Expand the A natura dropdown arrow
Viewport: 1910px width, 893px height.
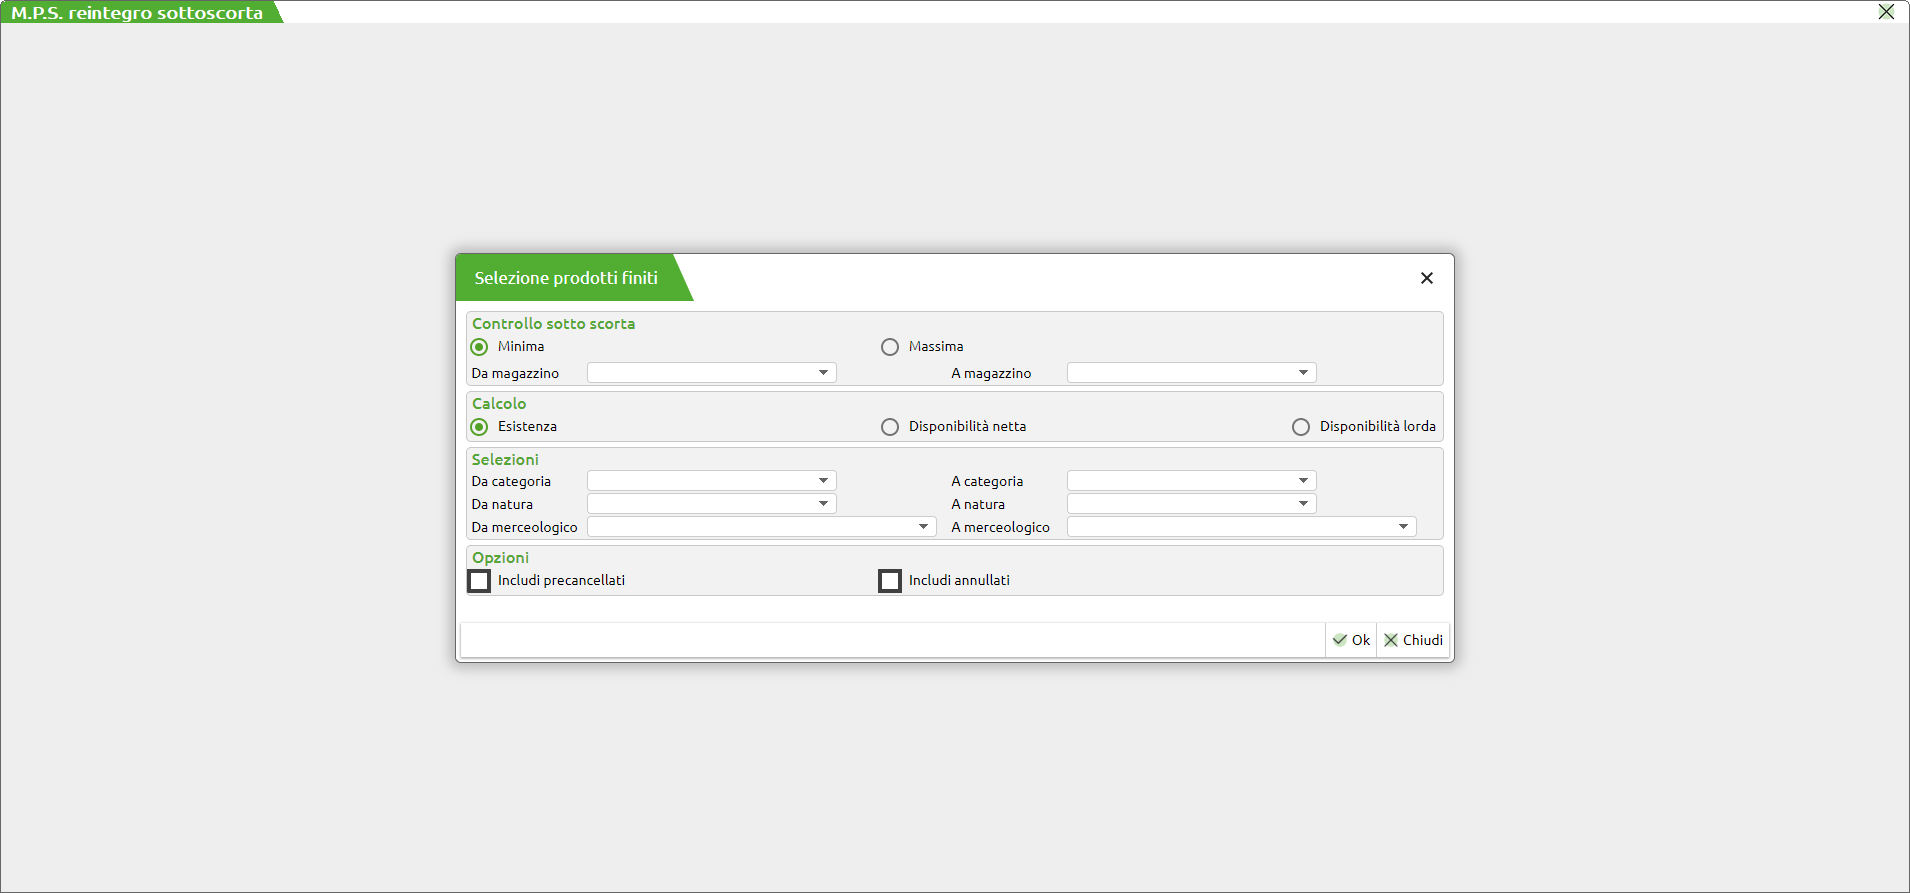coord(1303,504)
